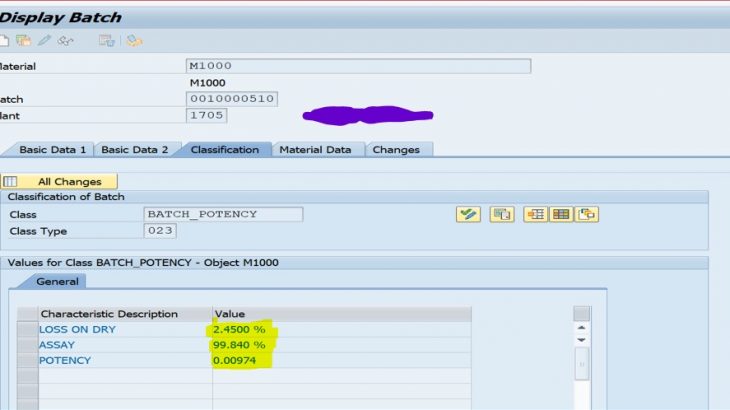The height and width of the screenshot is (410, 730).
Task: Click the orange arrow list icon in Classification
Action: [x=535, y=214]
